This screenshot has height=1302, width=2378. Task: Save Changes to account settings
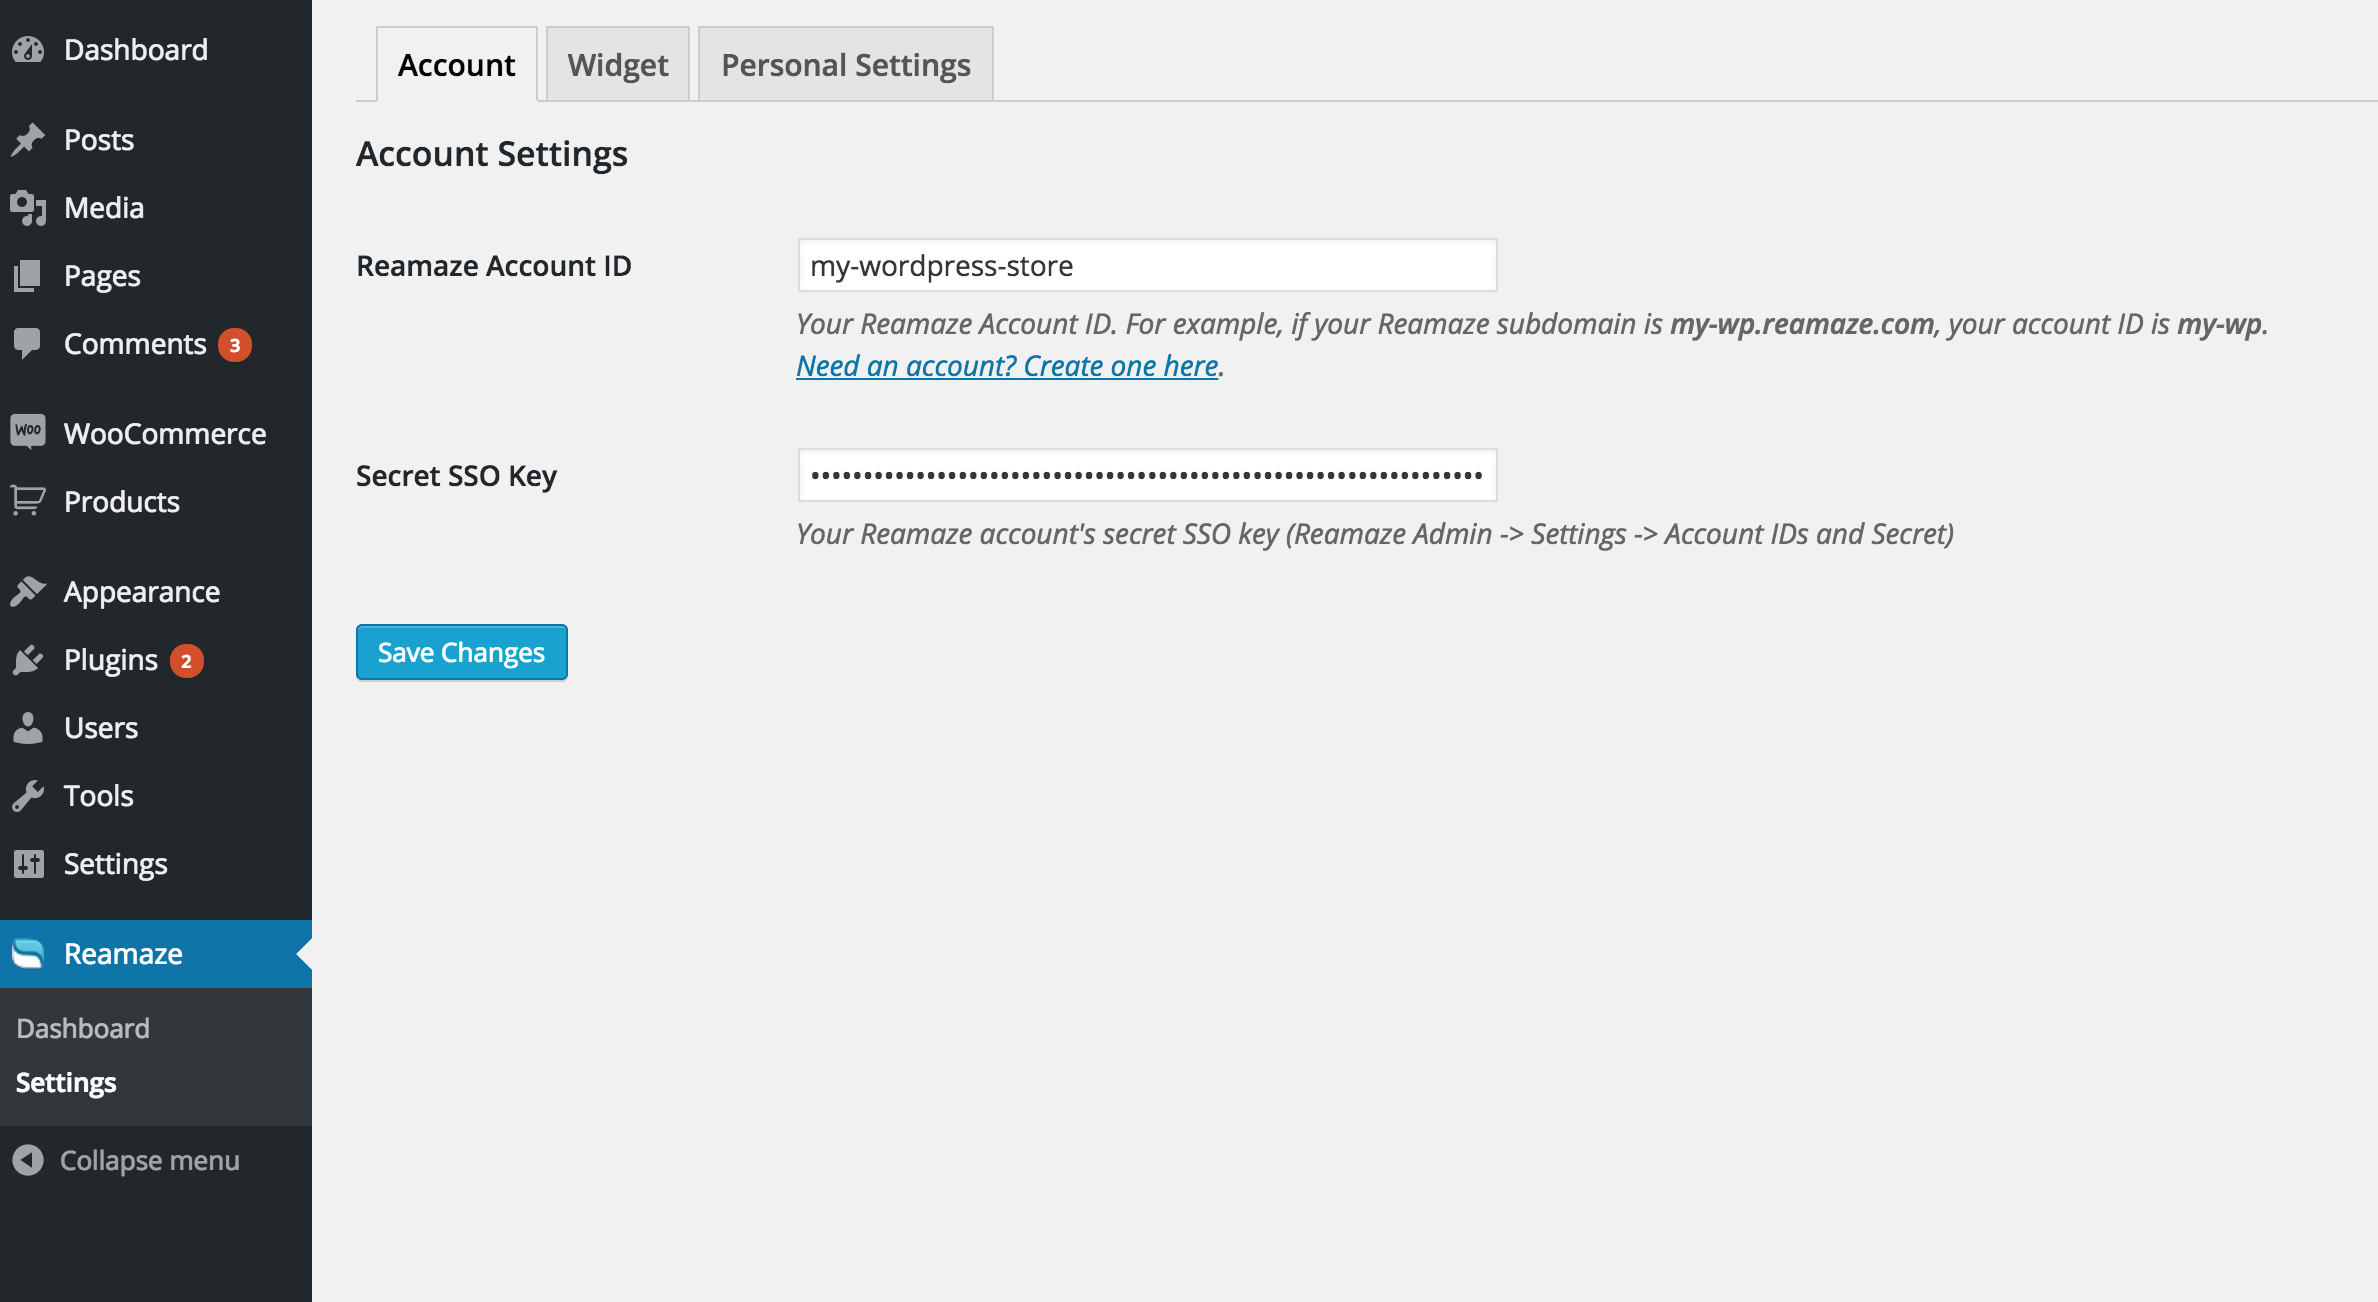[x=461, y=652]
